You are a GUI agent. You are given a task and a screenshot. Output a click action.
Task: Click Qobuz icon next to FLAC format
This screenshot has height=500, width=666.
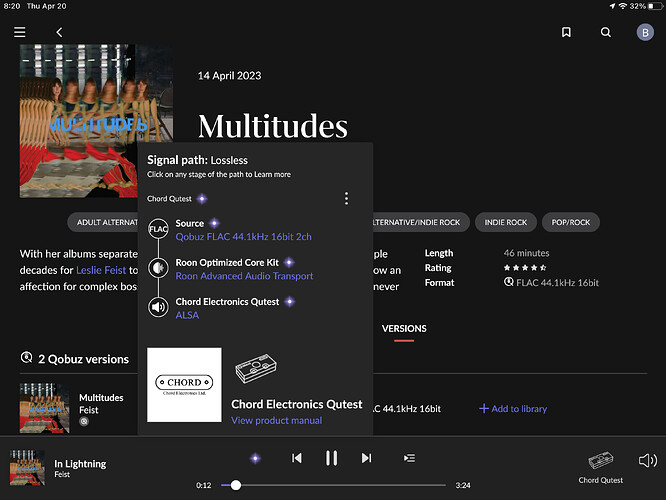[x=508, y=282]
